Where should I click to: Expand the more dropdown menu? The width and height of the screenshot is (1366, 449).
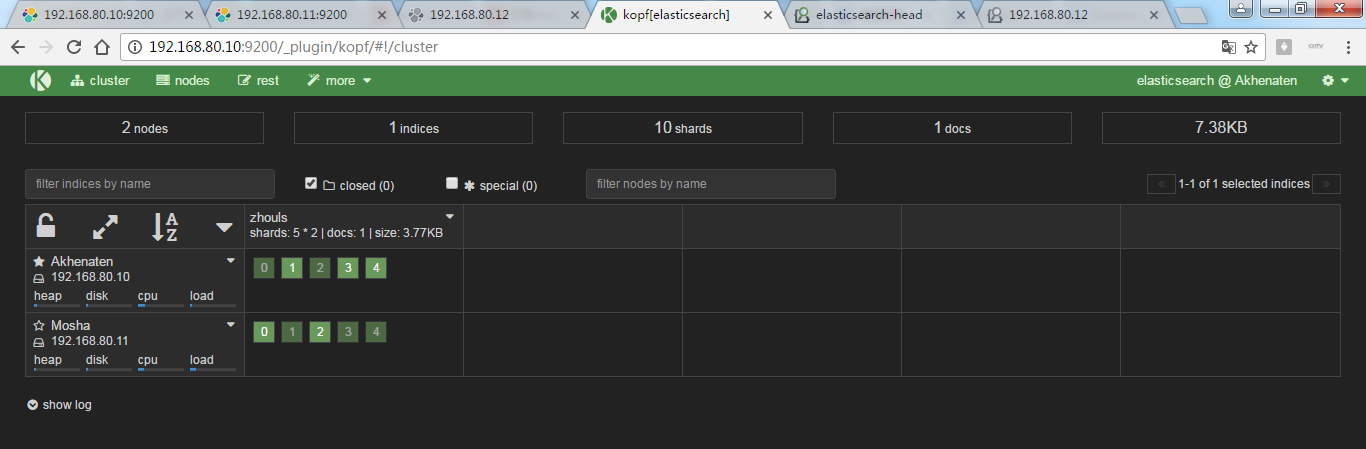tap(339, 81)
